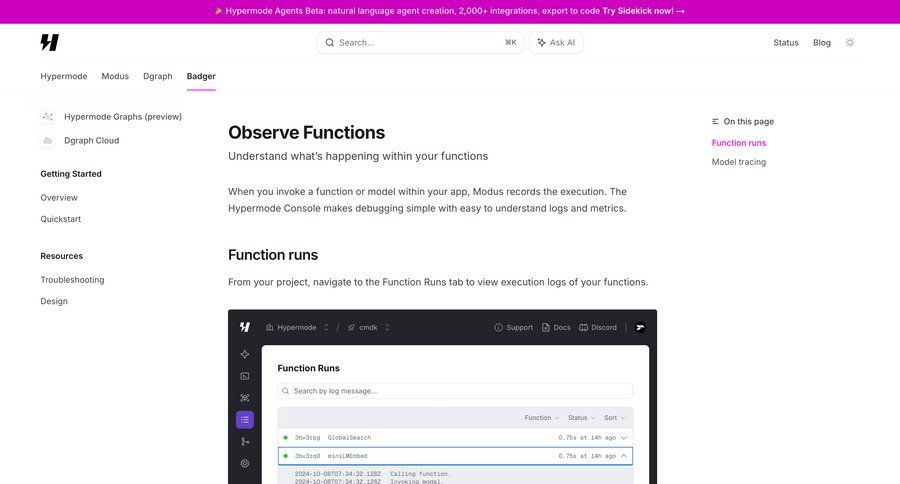Open the Design sidebar link
The image size is (900, 484).
[54, 301]
